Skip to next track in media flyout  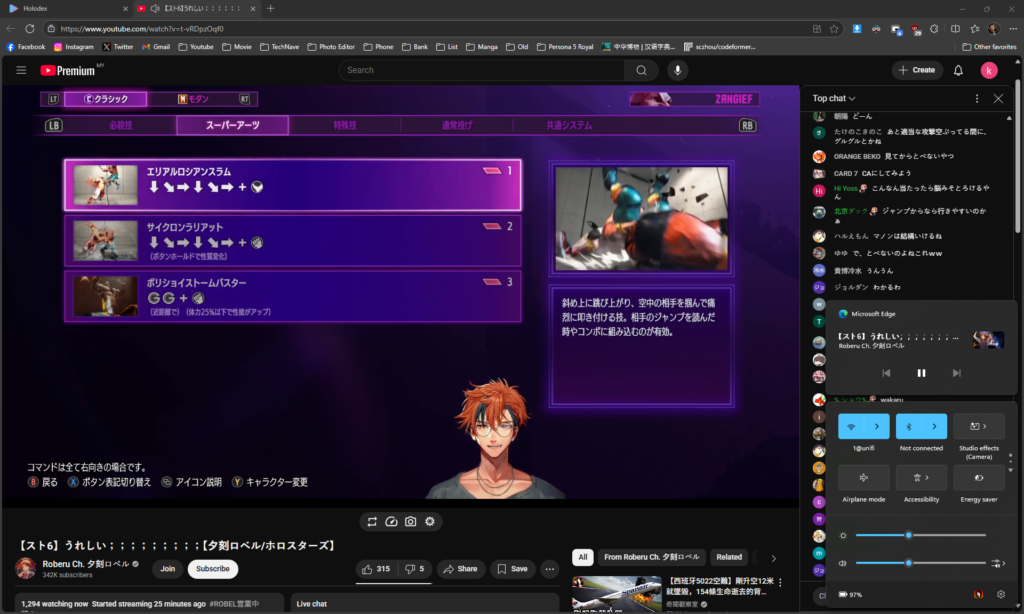957,373
